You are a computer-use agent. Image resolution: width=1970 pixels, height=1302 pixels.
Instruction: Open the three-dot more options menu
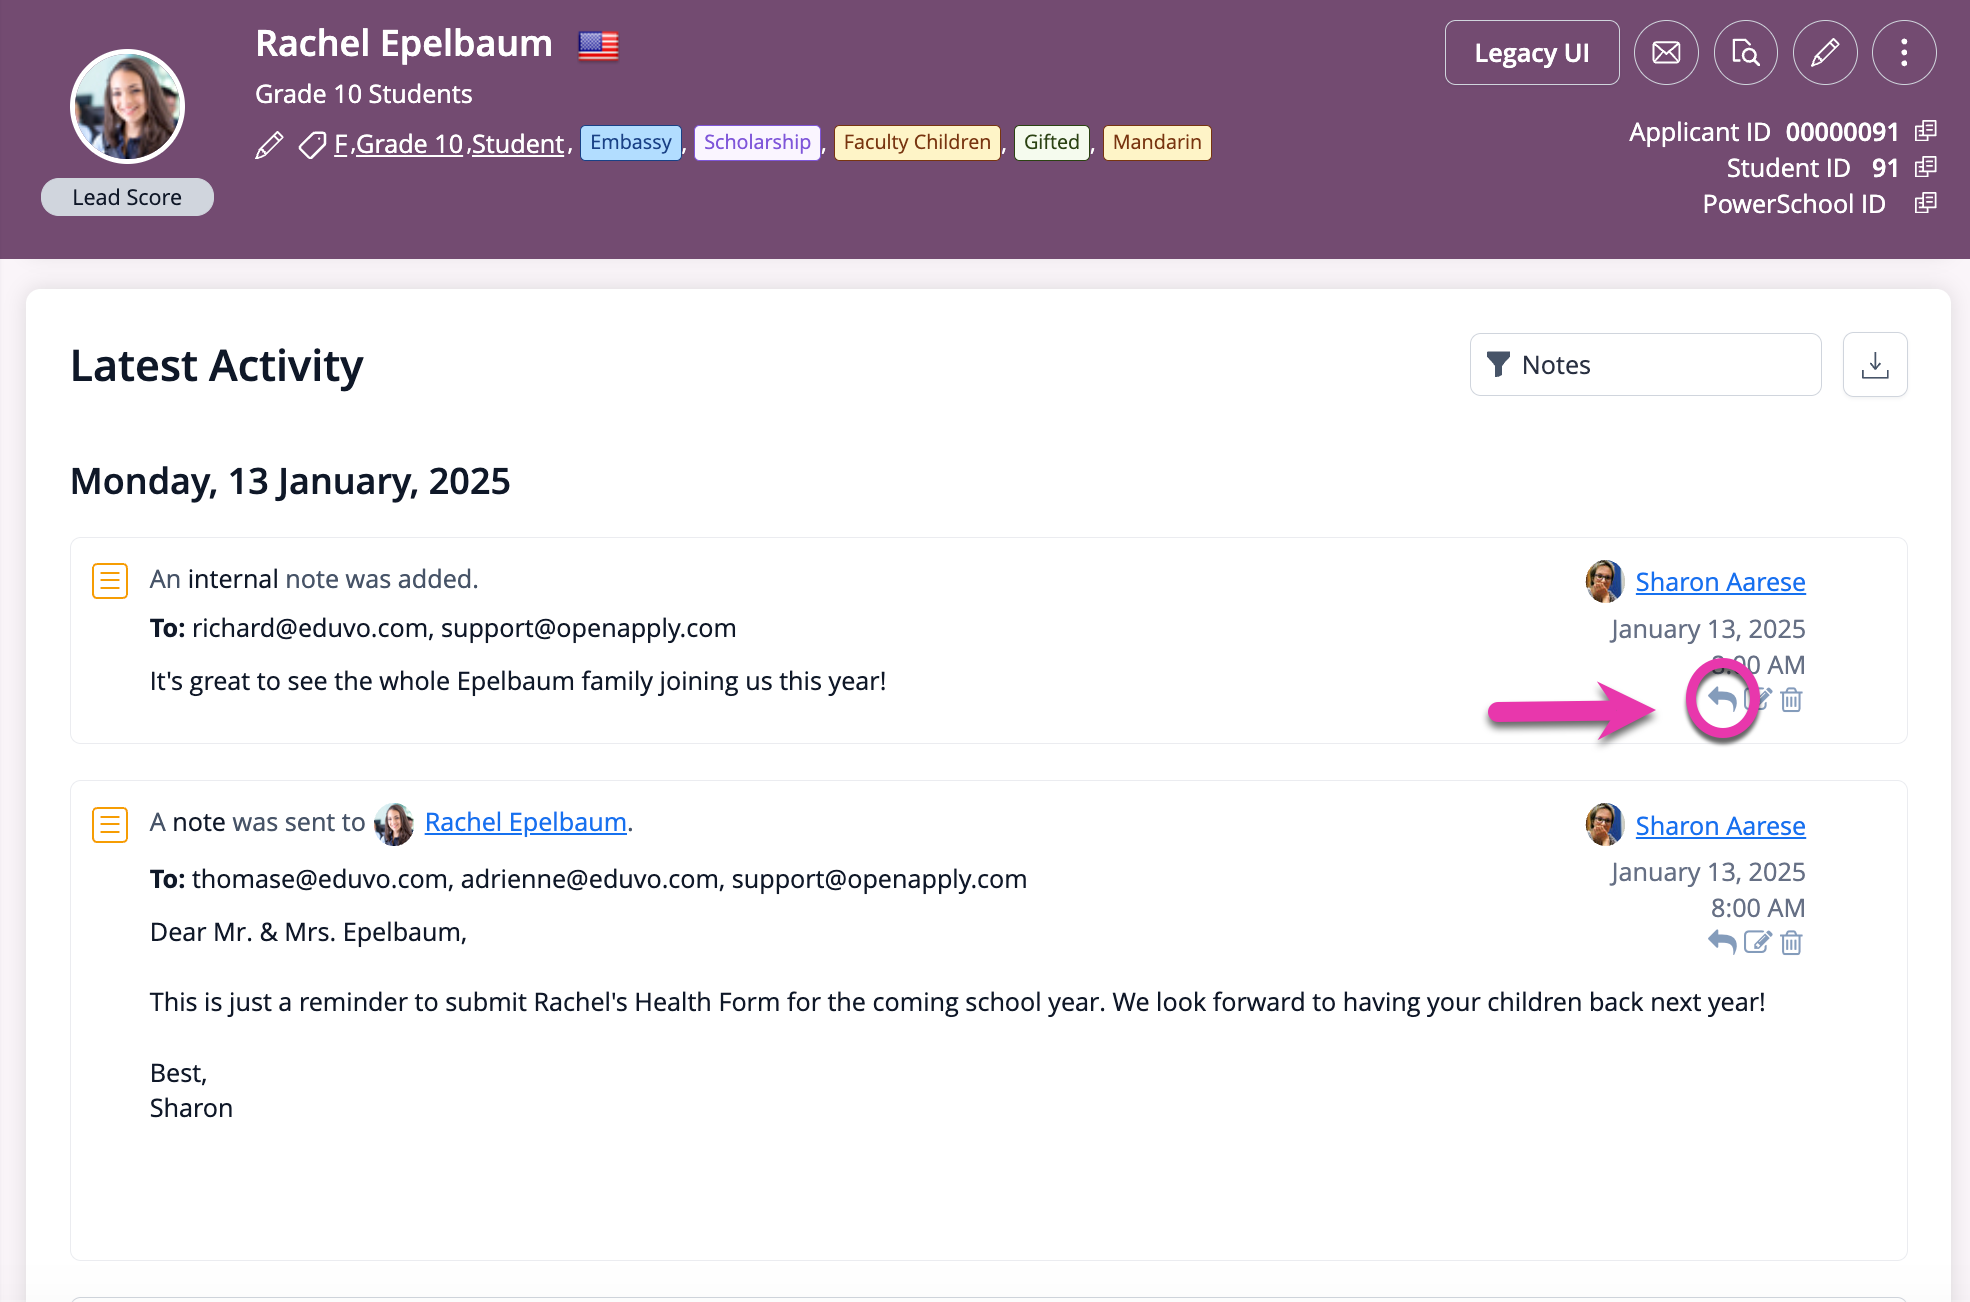click(1904, 53)
